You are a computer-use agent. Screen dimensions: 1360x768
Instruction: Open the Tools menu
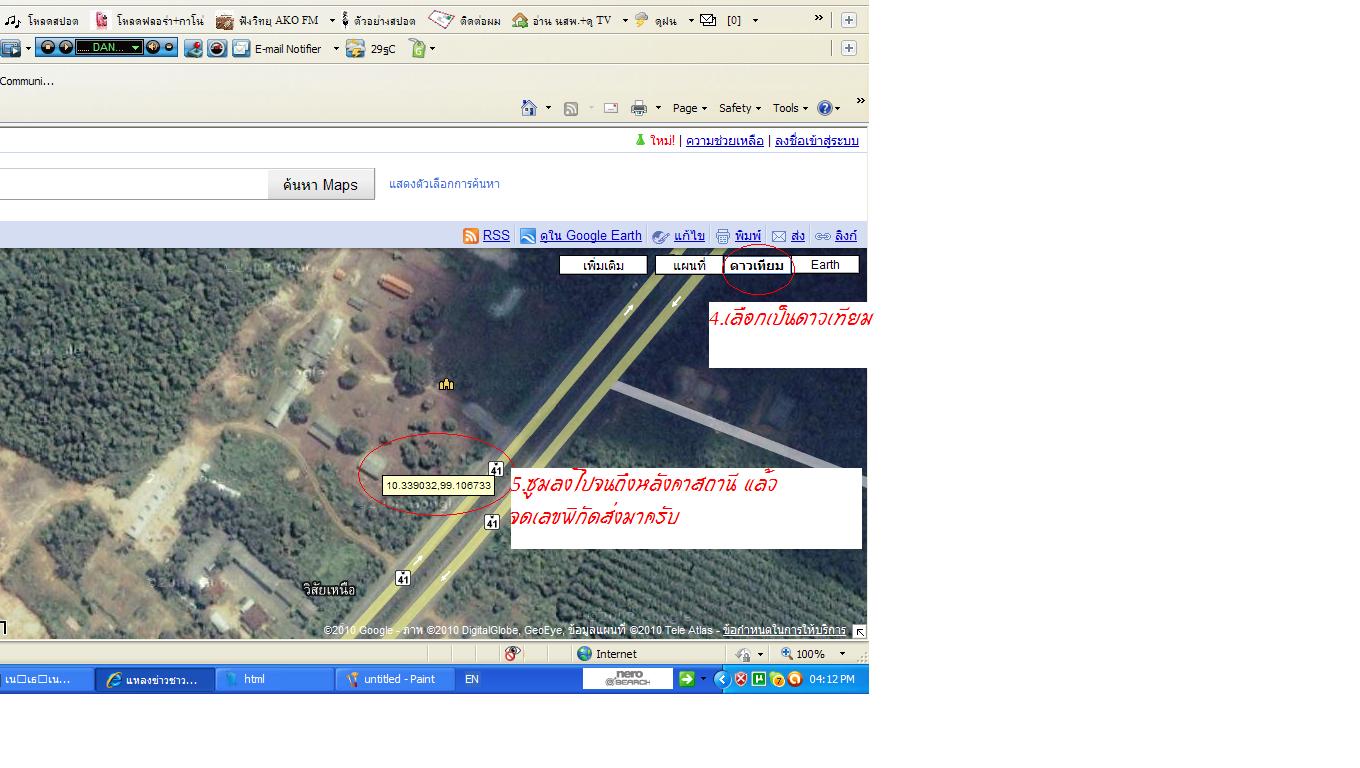[790, 108]
